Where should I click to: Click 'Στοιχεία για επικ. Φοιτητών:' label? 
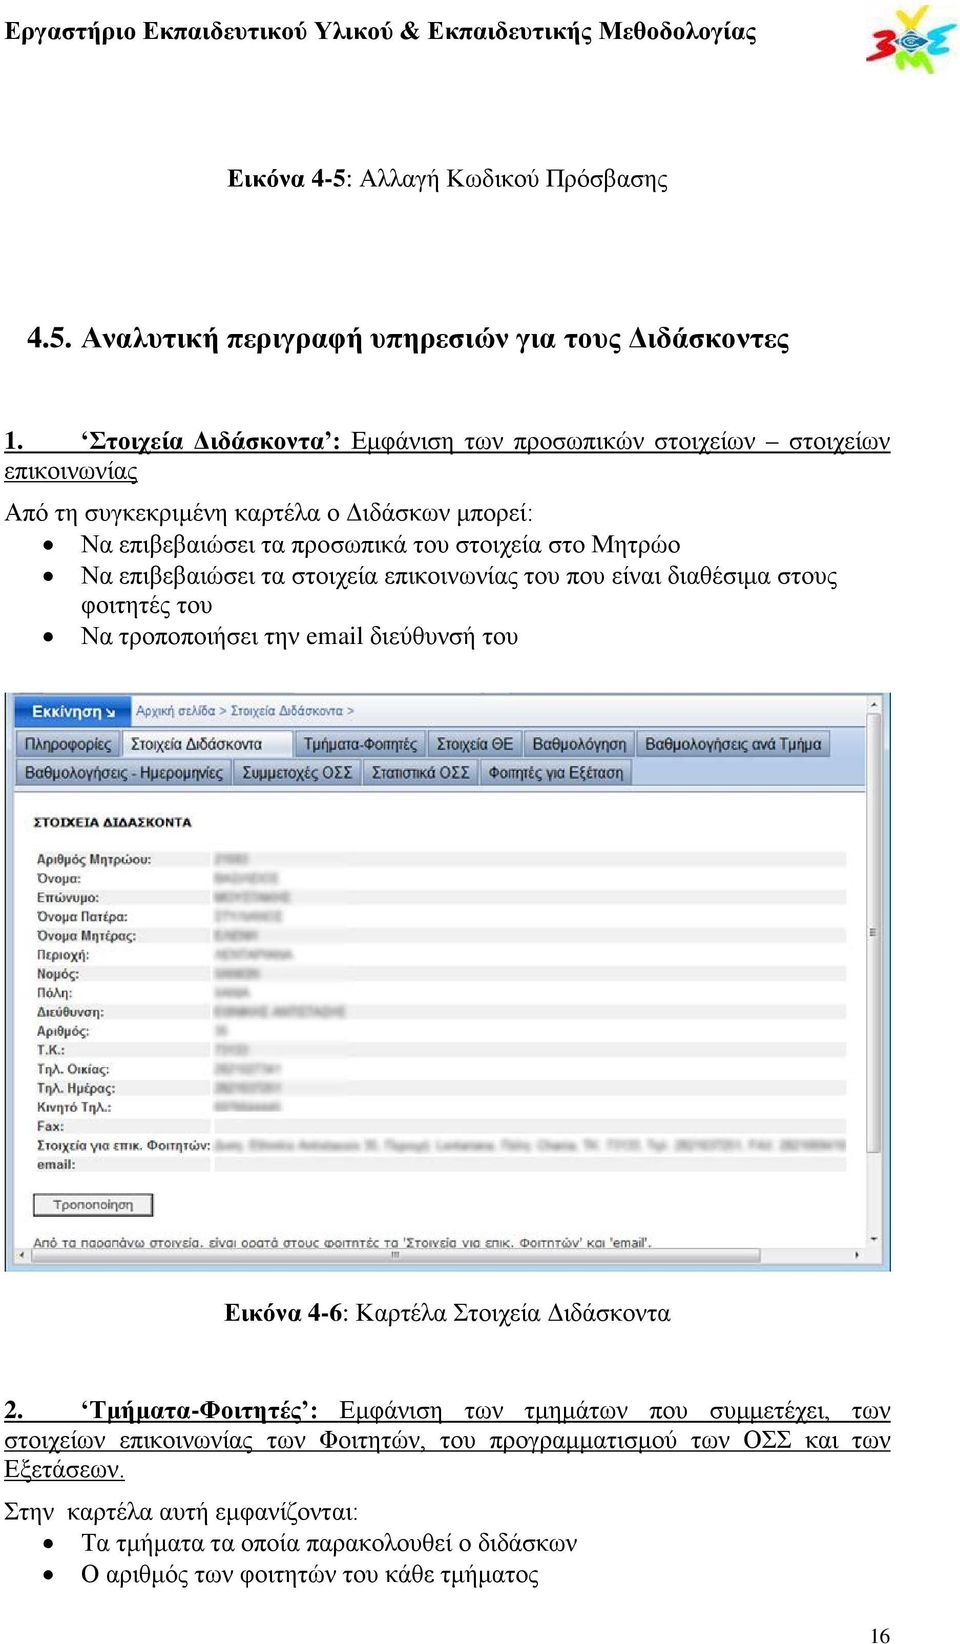124,1145
